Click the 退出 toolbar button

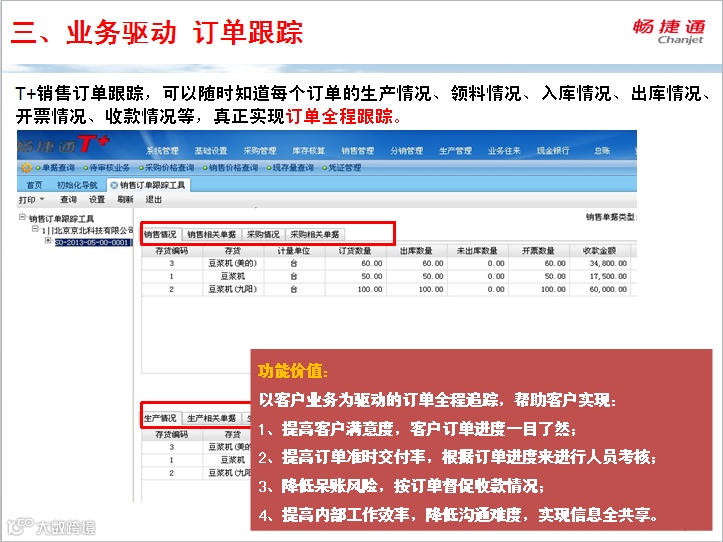[154, 199]
